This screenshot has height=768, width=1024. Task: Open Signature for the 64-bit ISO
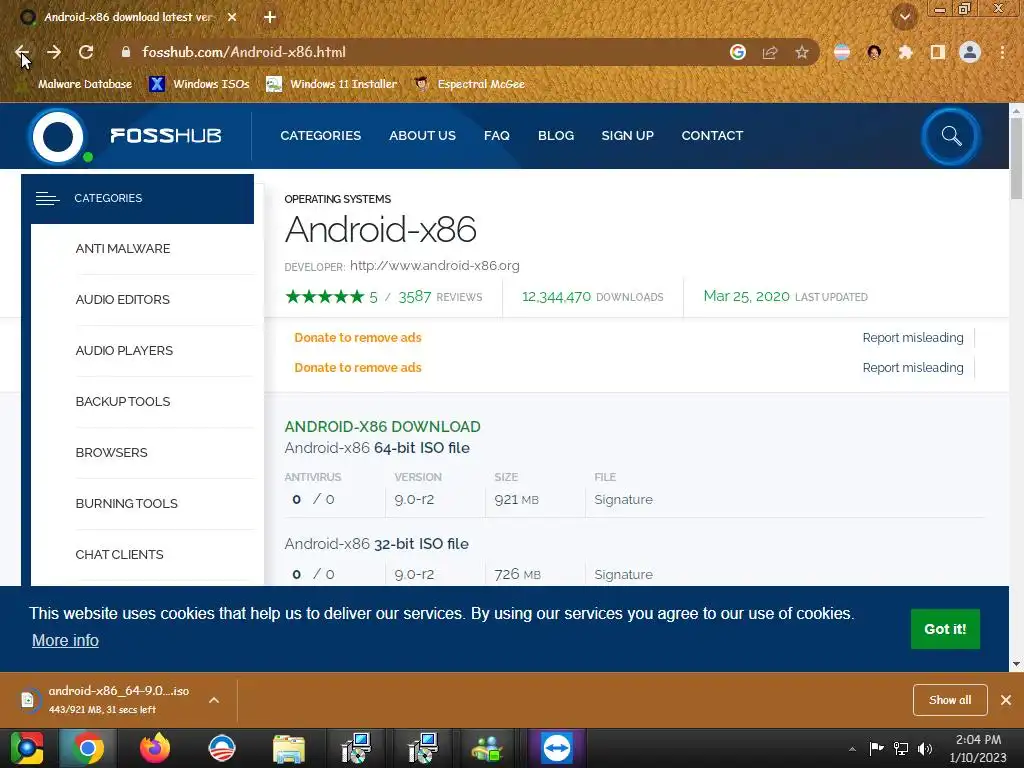pyautogui.click(x=623, y=500)
